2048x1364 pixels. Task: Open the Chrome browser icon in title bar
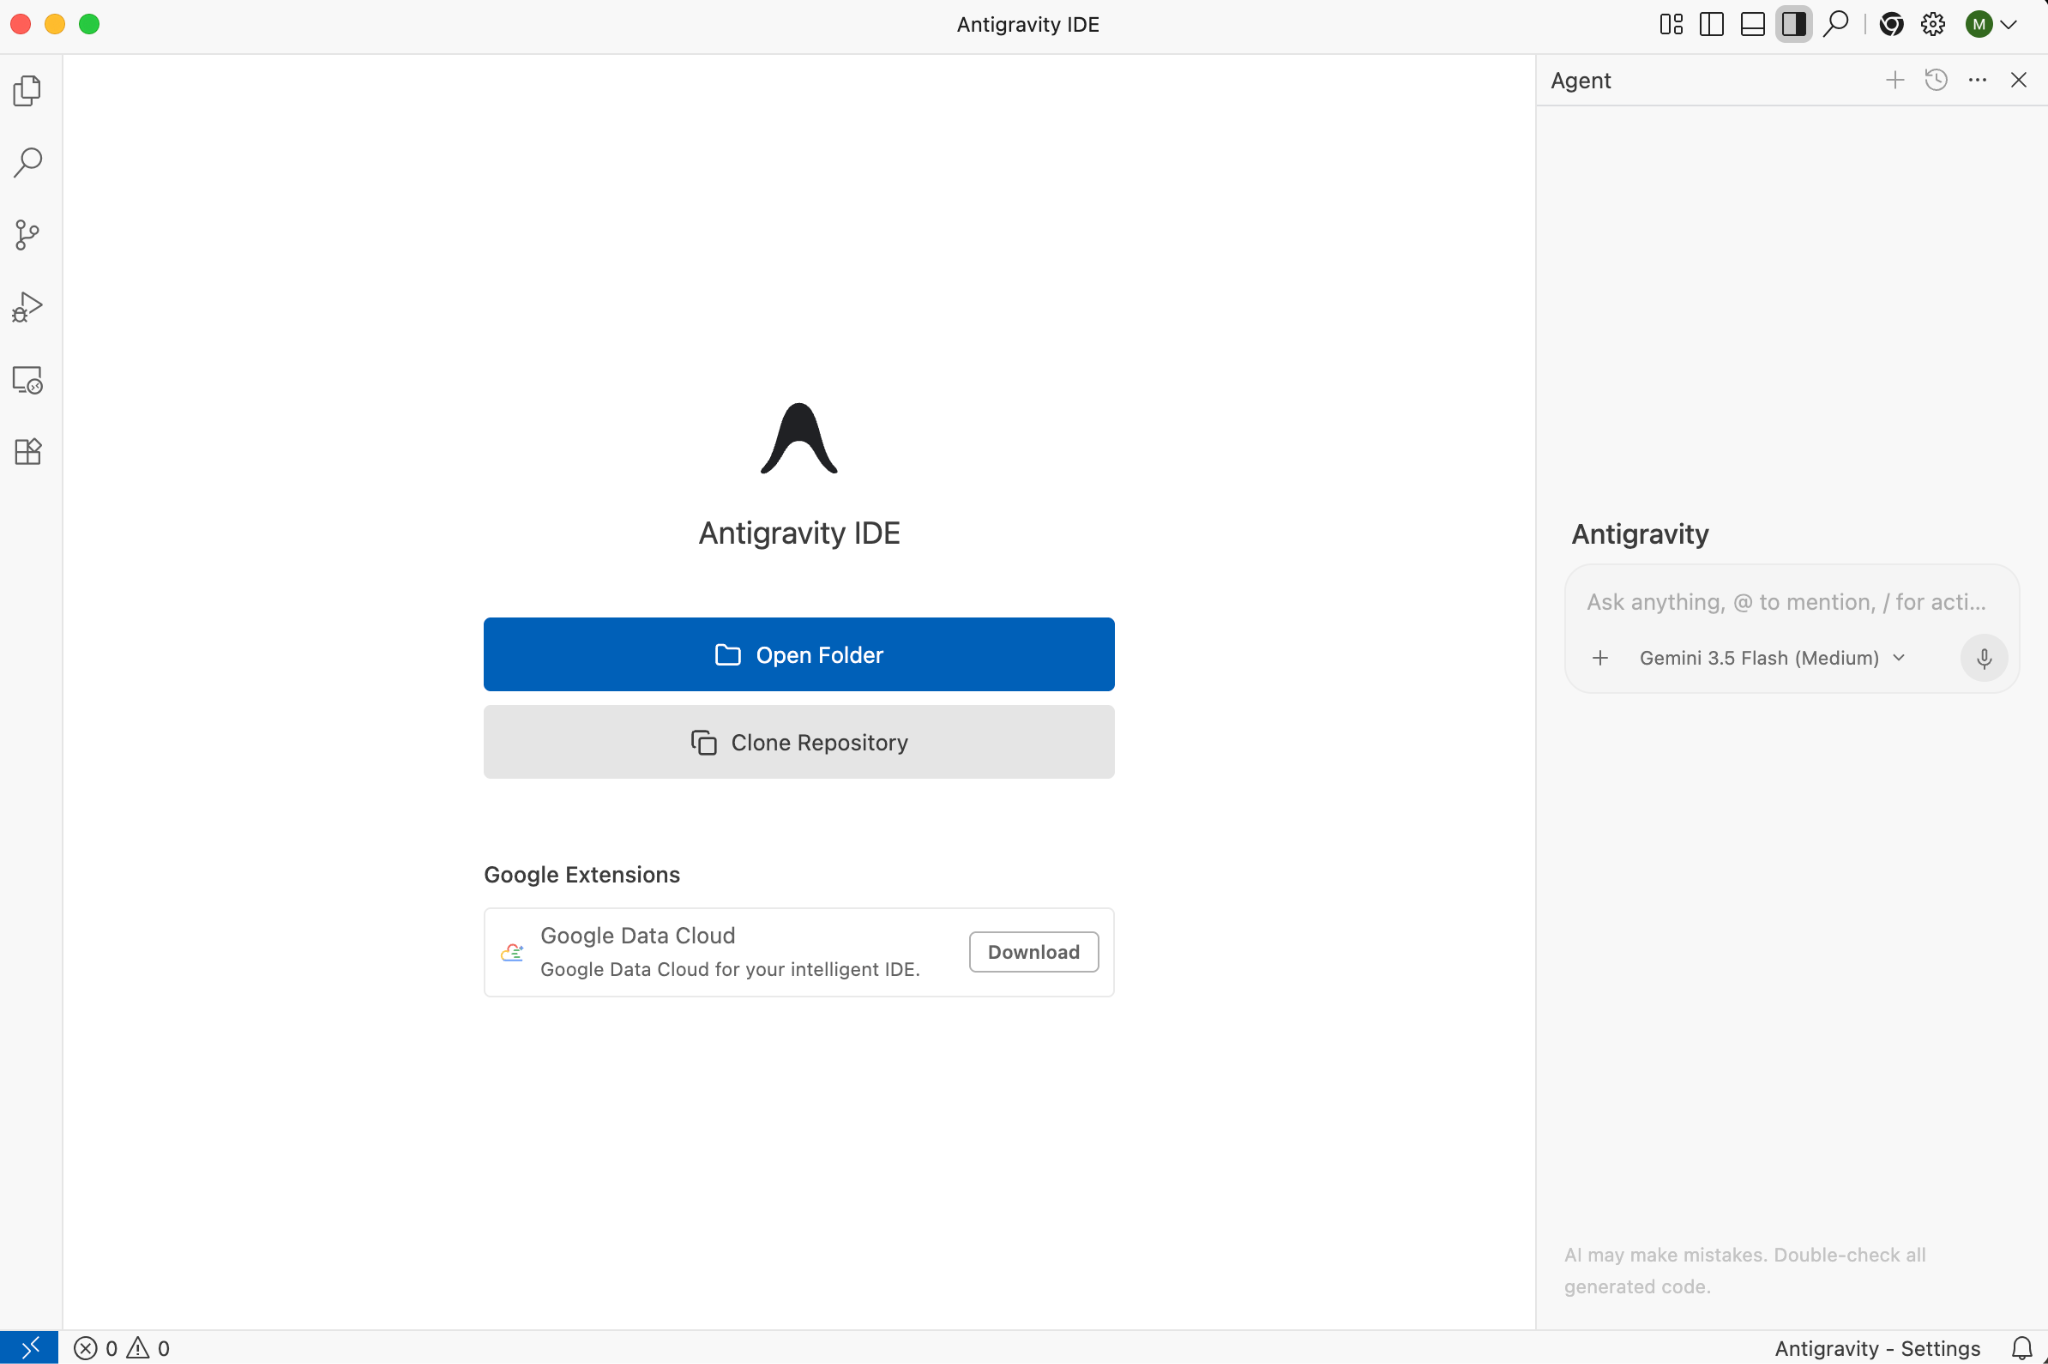[1891, 24]
